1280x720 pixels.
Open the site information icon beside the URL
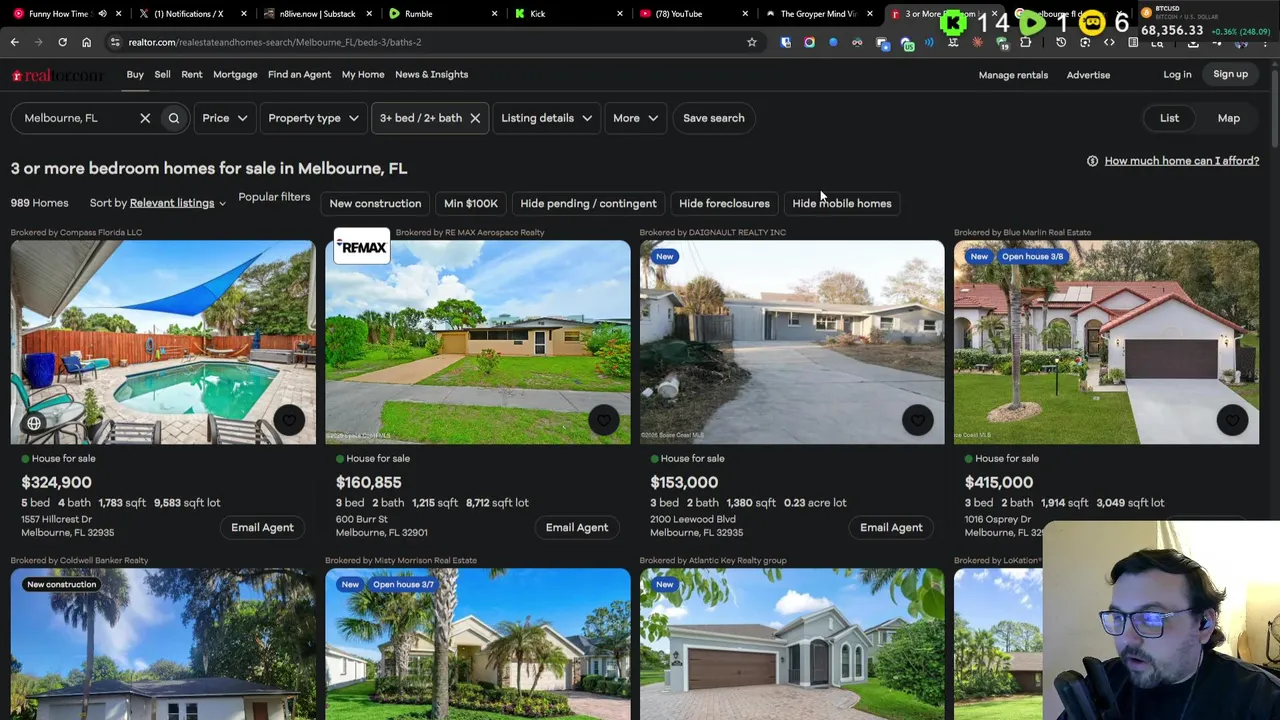tap(116, 42)
